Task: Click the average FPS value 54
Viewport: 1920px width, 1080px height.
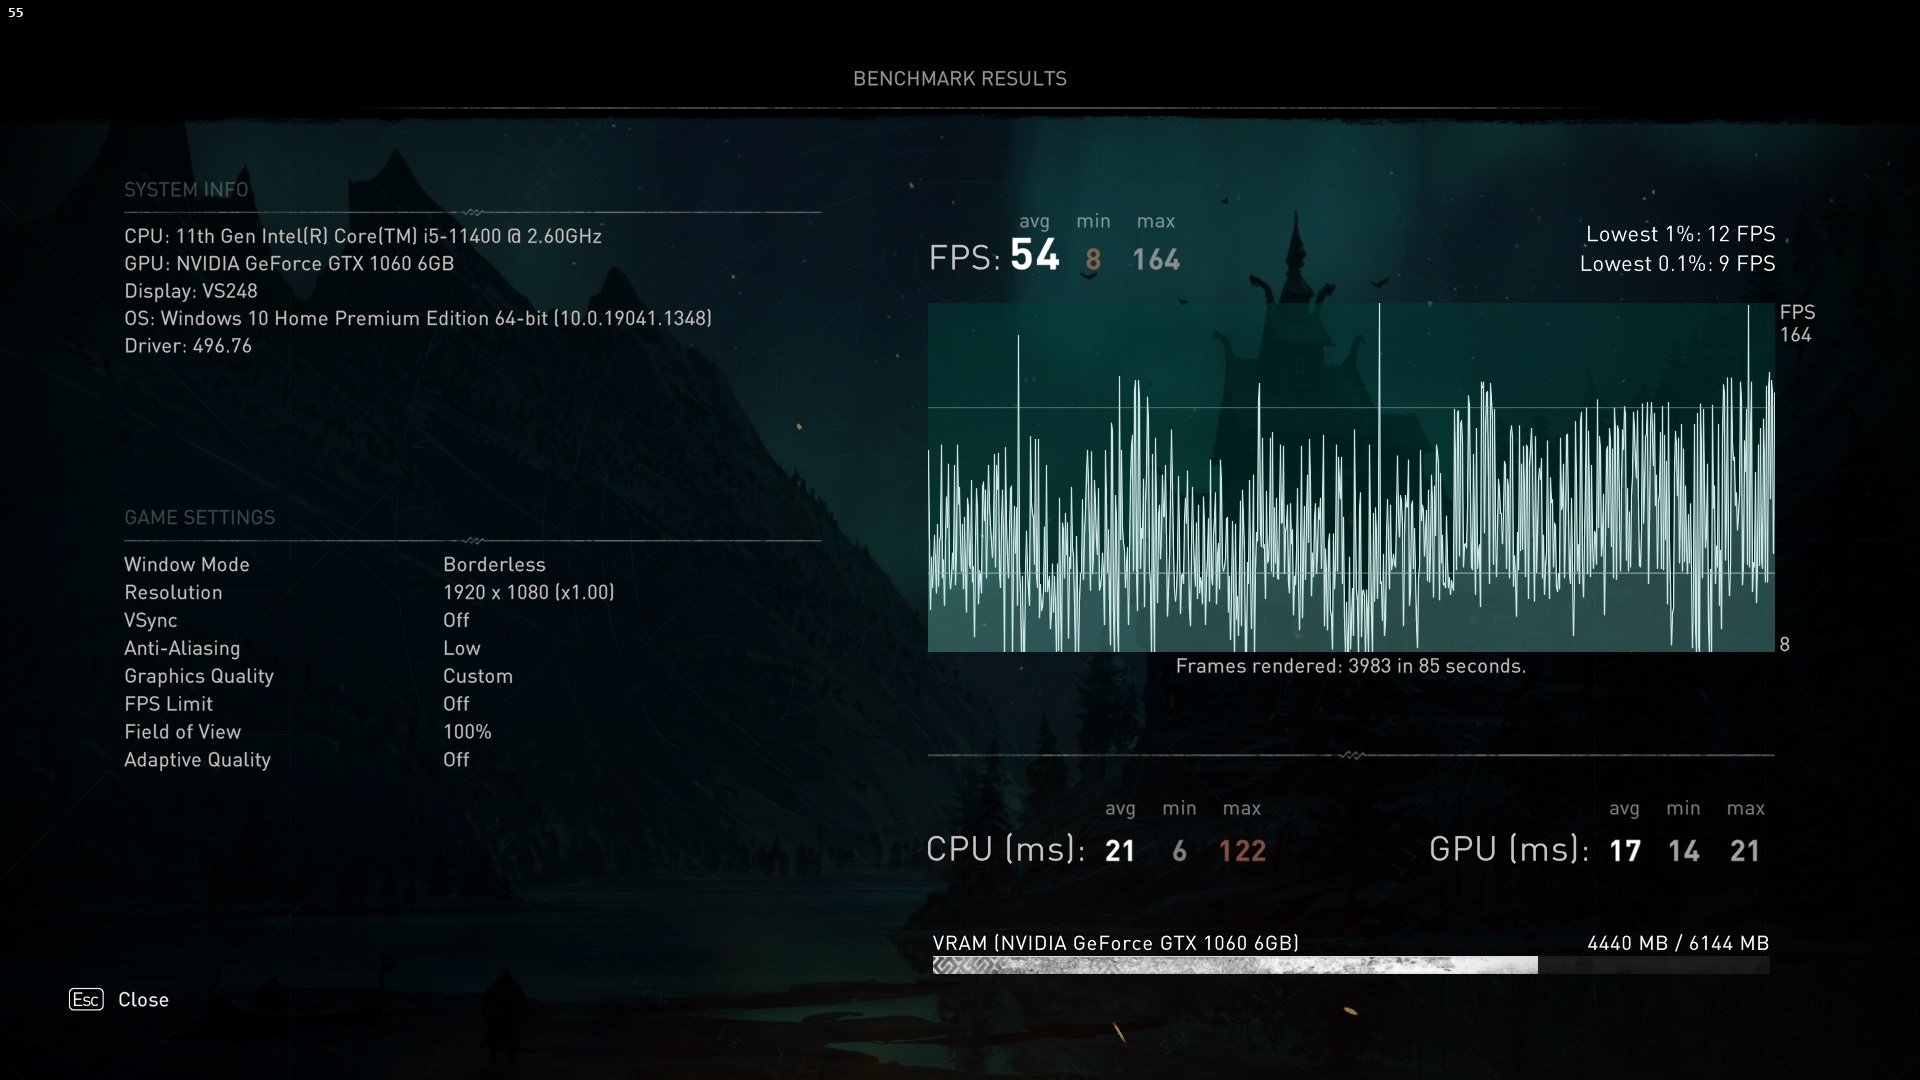Action: (x=1034, y=256)
